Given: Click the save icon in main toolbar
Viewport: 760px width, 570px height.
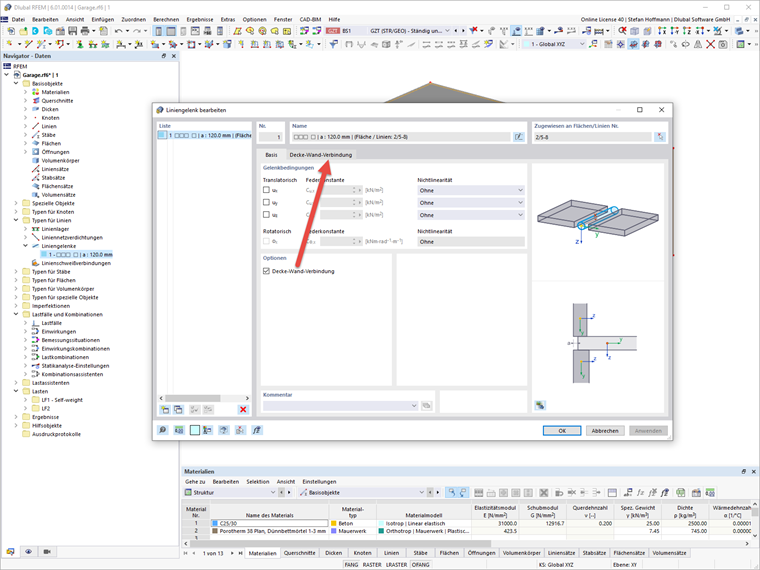Looking at the screenshot, I should [73, 31].
